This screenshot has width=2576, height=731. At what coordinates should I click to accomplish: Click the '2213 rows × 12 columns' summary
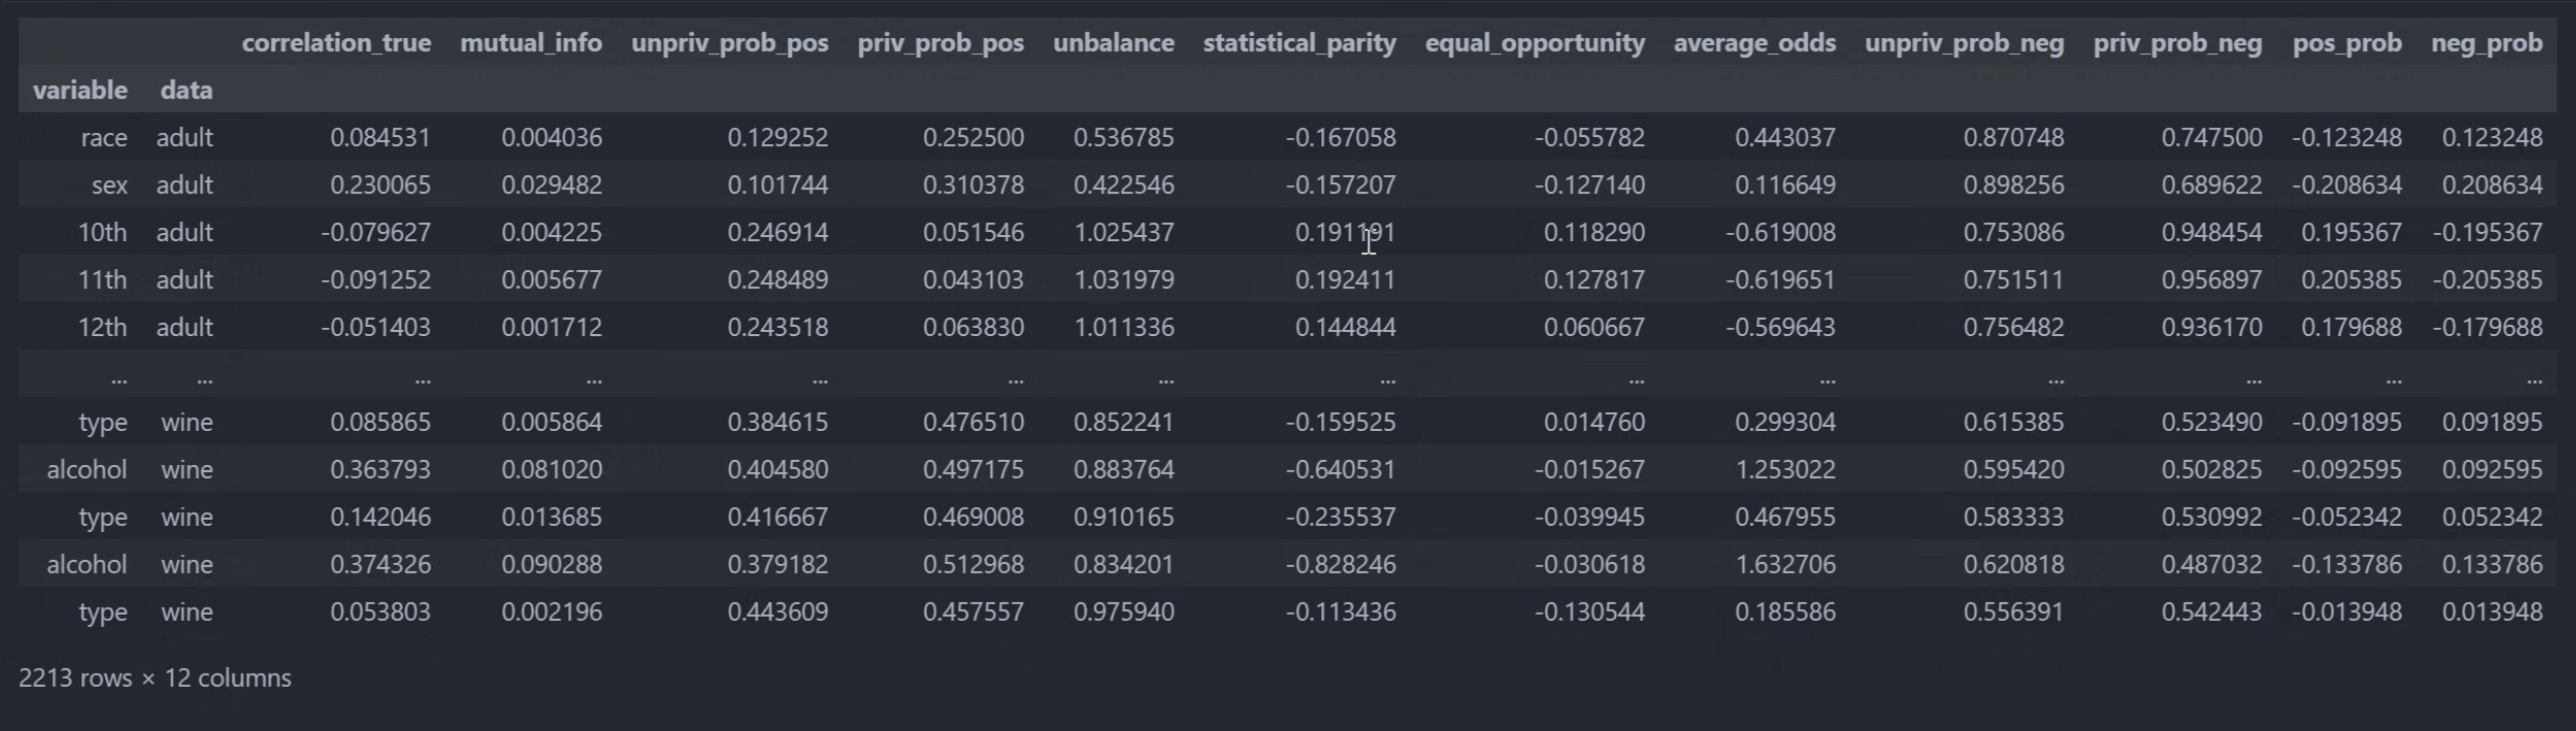pyautogui.click(x=155, y=678)
